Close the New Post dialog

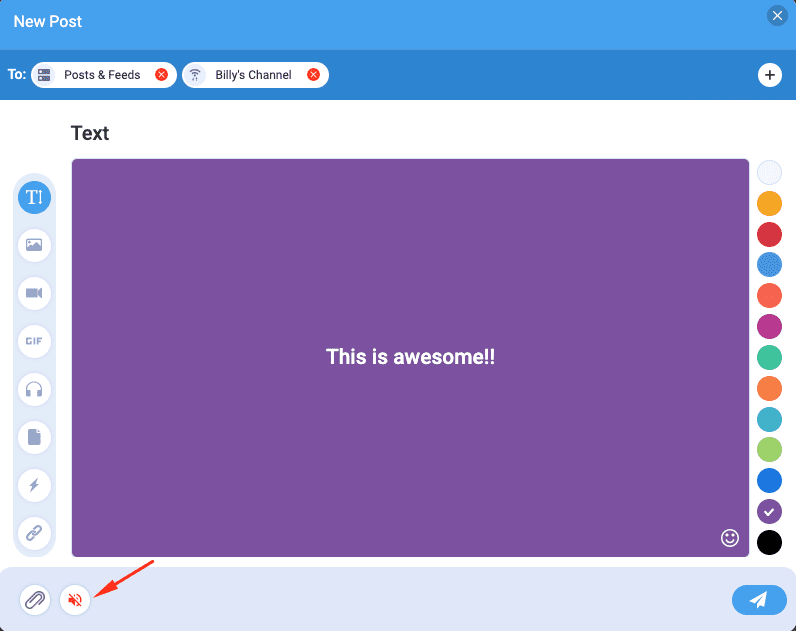777,16
